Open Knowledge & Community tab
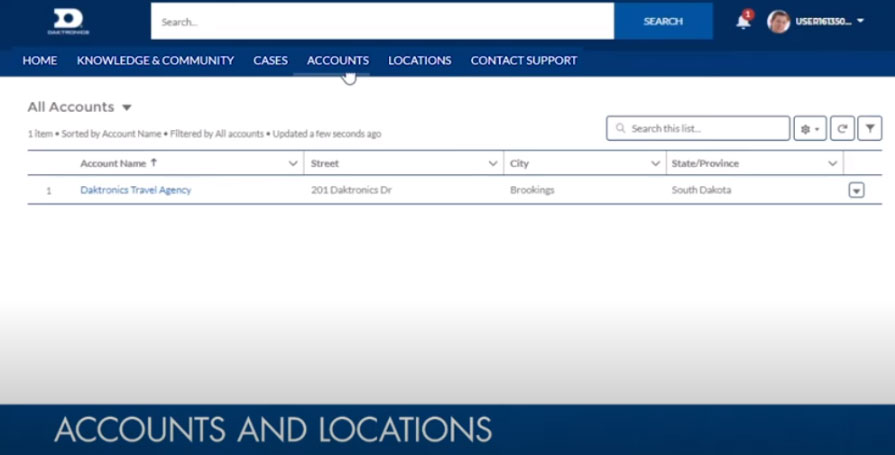 pos(155,60)
